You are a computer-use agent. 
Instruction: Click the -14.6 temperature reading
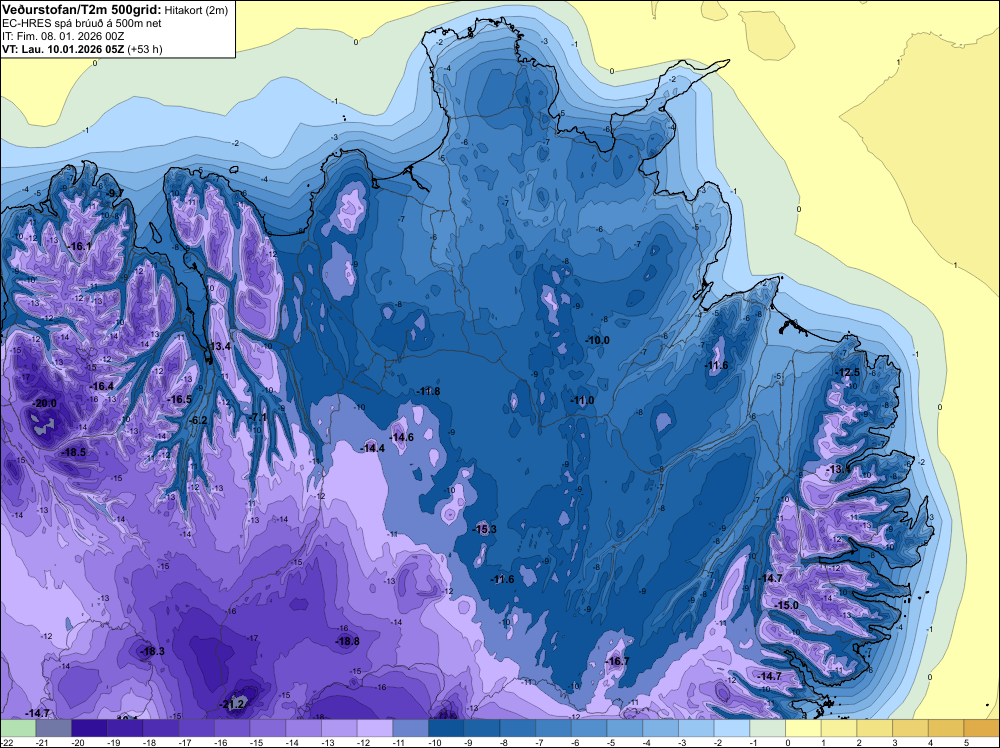pyautogui.click(x=402, y=437)
